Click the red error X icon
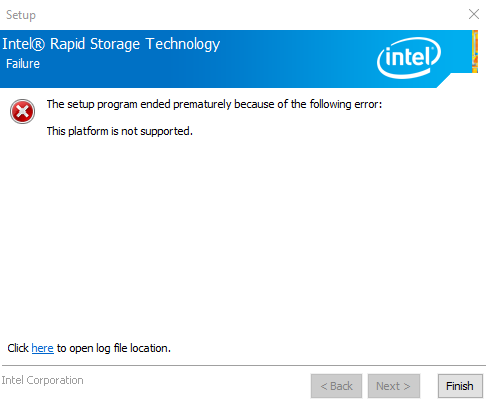 click(x=22, y=111)
